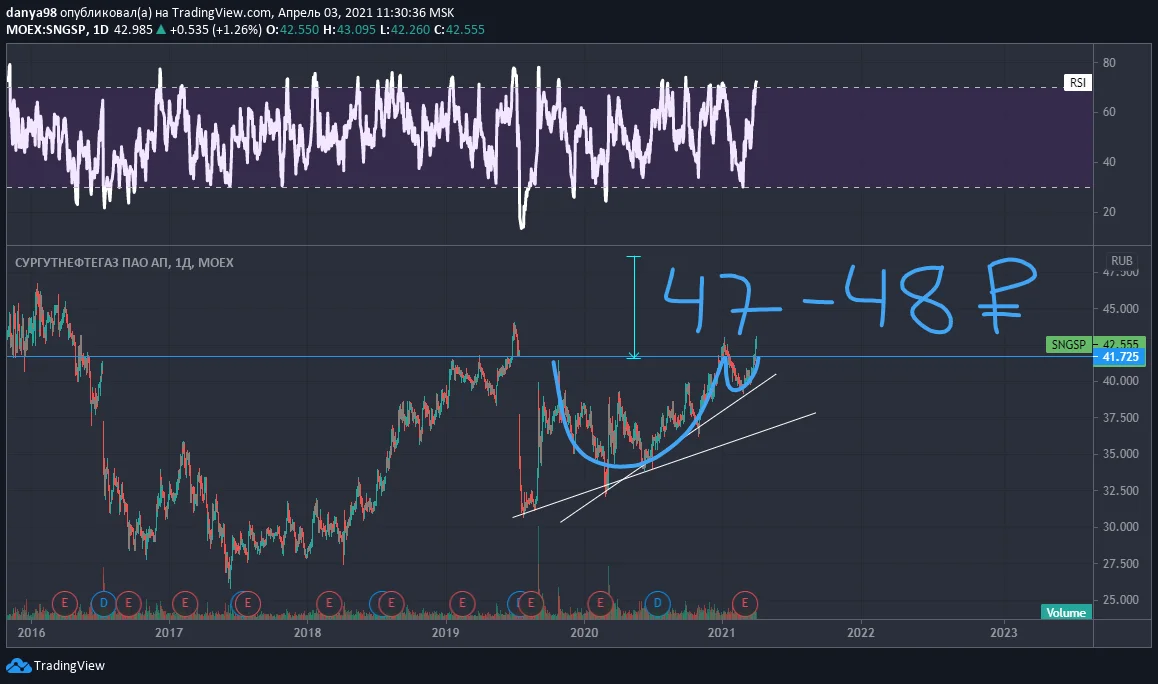Click the 25.000 price axis label
This screenshot has width=1158, height=684.
coord(1120,600)
